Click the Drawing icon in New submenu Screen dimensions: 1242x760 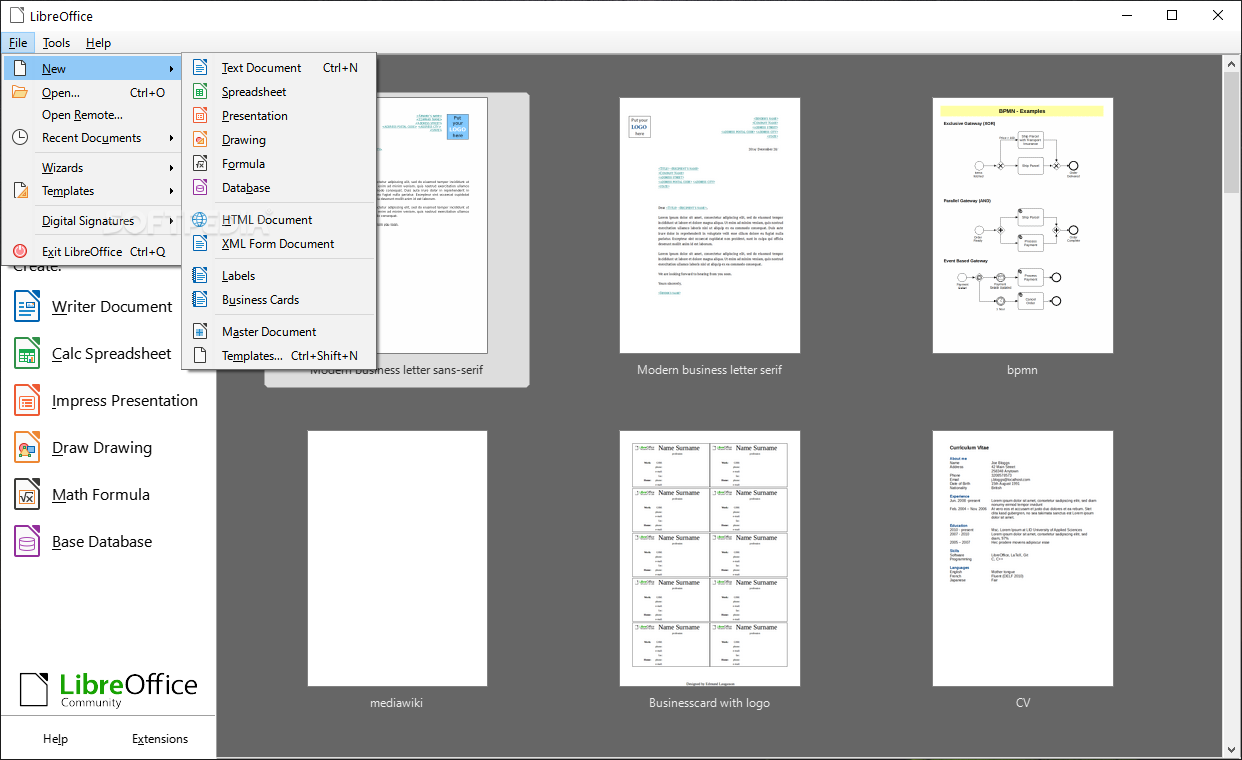(200, 140)
